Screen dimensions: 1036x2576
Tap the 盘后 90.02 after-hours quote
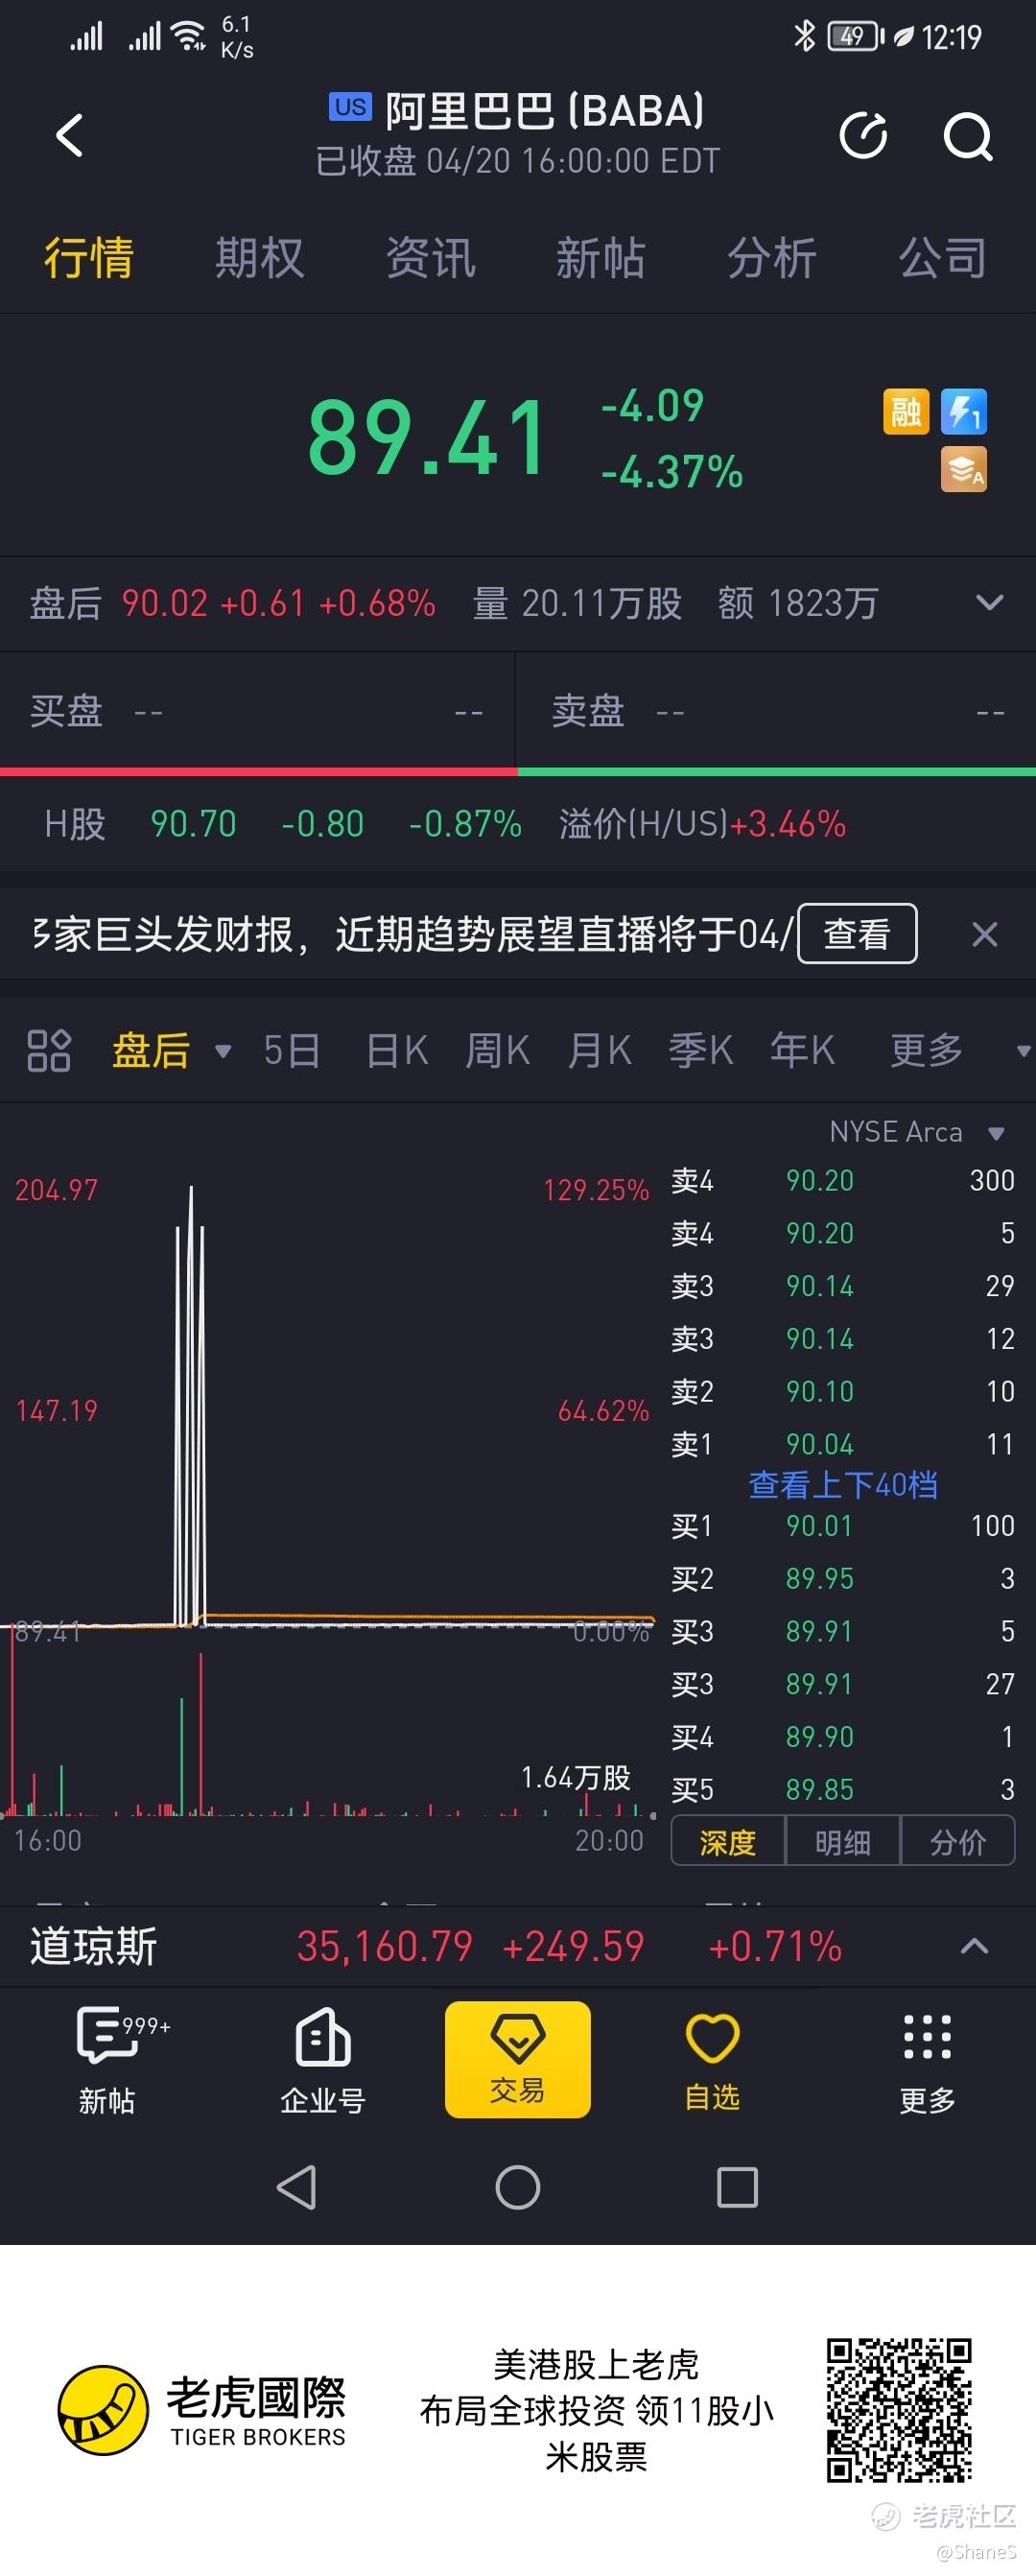(x=232, y=603)
